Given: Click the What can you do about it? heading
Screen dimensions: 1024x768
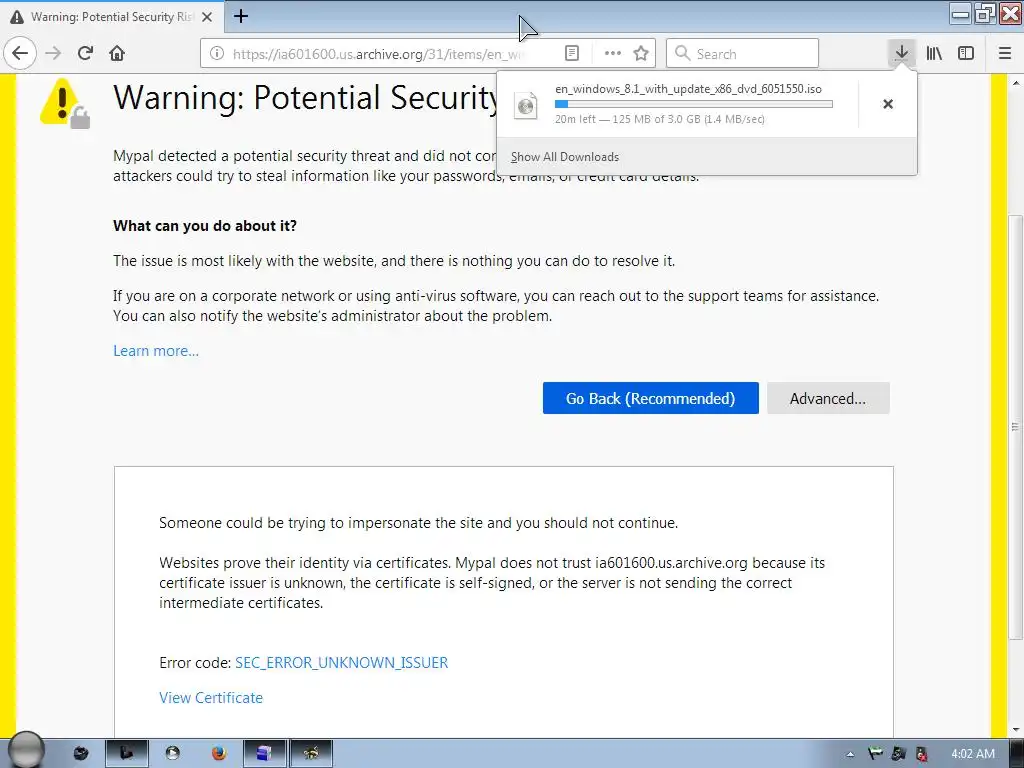Looking at the screenshot, I should point(204,226).
